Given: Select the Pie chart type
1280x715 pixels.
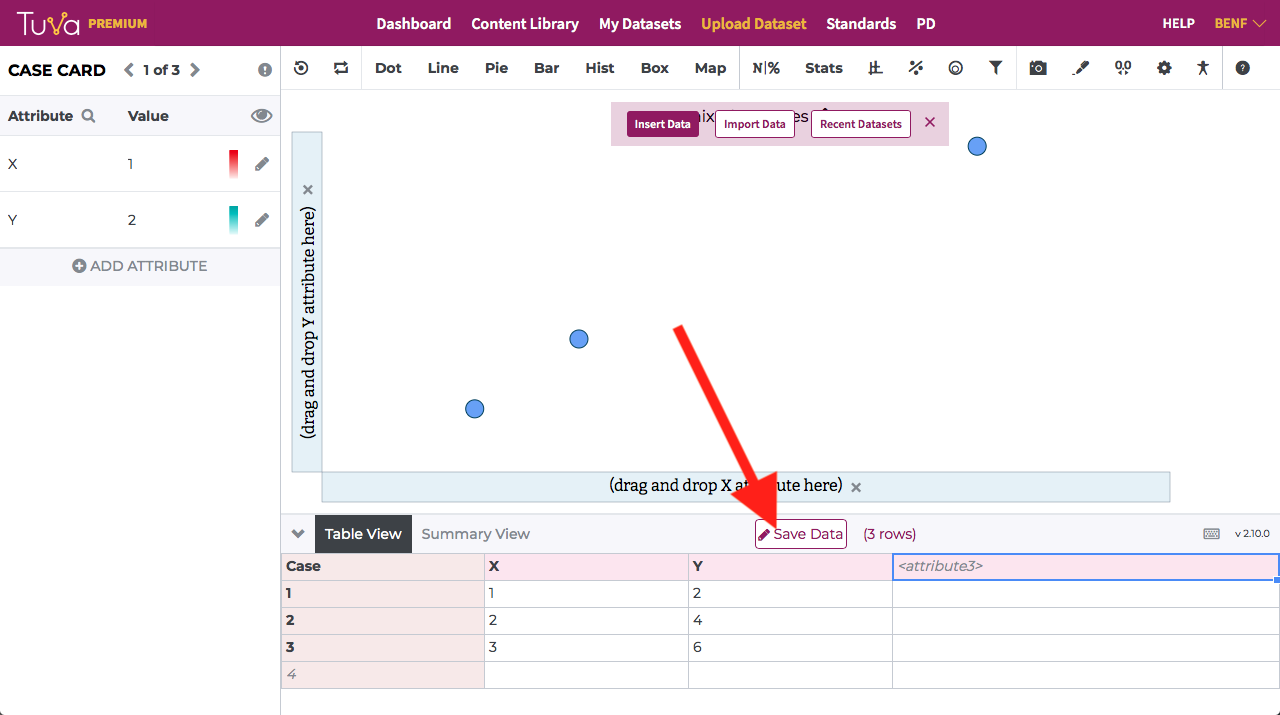Looking at the screenshot, I should point(496,68).
